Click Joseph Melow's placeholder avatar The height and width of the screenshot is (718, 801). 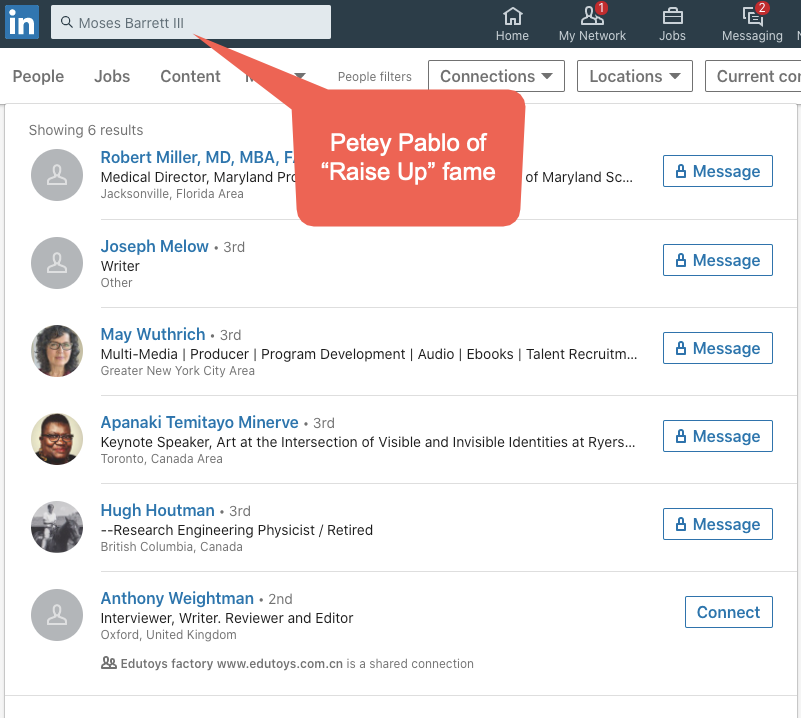click(57, 262)
